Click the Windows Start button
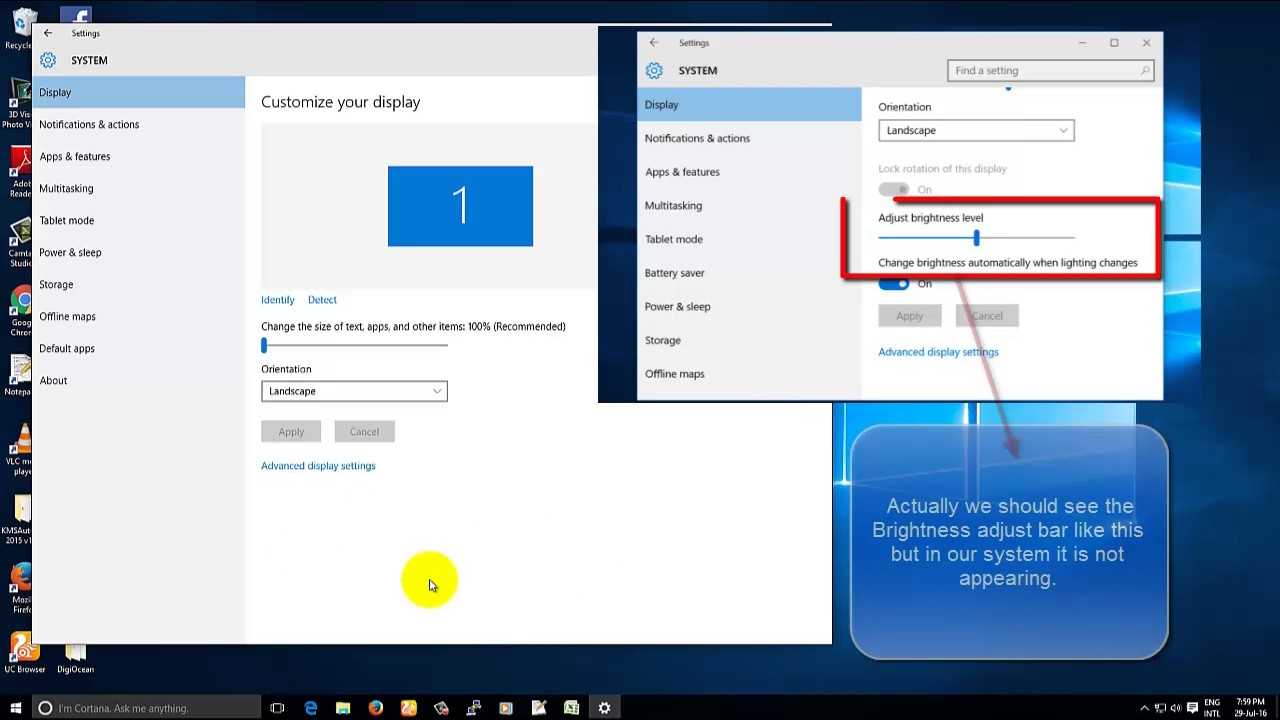The height and width of the screenshot is (720, 1280). pyautogui.click(x=16, y=708)
